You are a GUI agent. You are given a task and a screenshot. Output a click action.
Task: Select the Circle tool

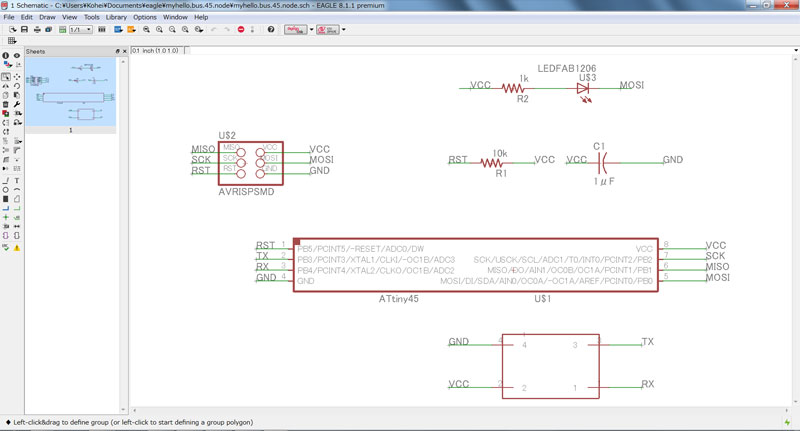(x=6, y=190)
